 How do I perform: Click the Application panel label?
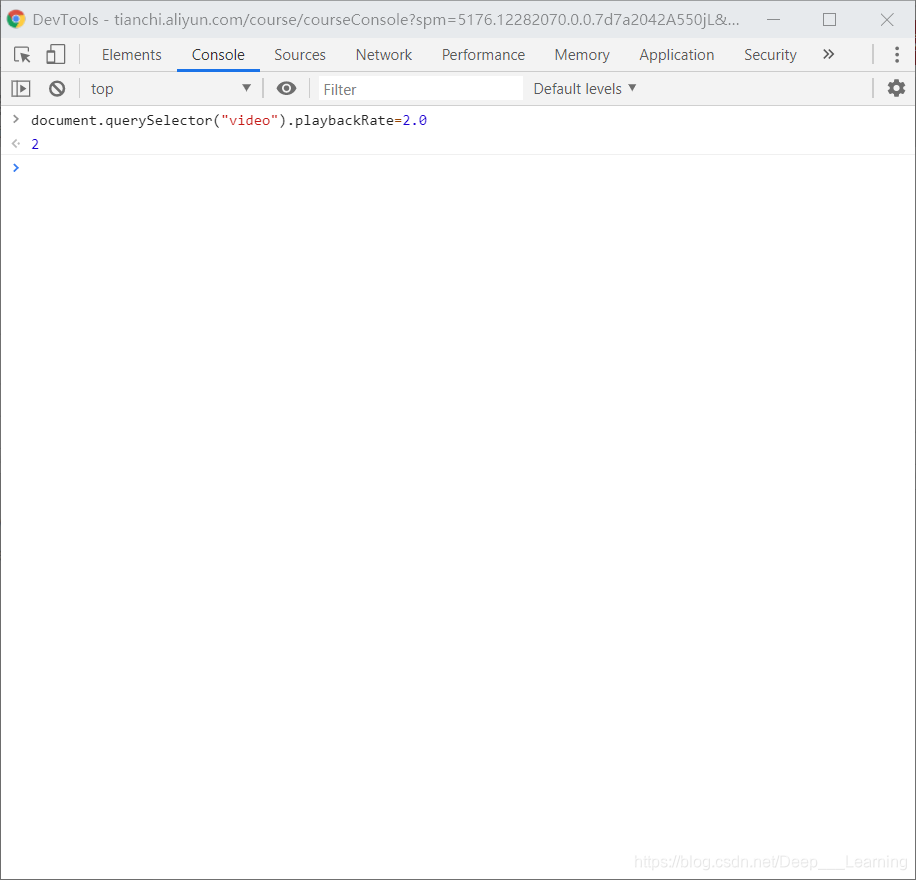click(x=676, y=54)
